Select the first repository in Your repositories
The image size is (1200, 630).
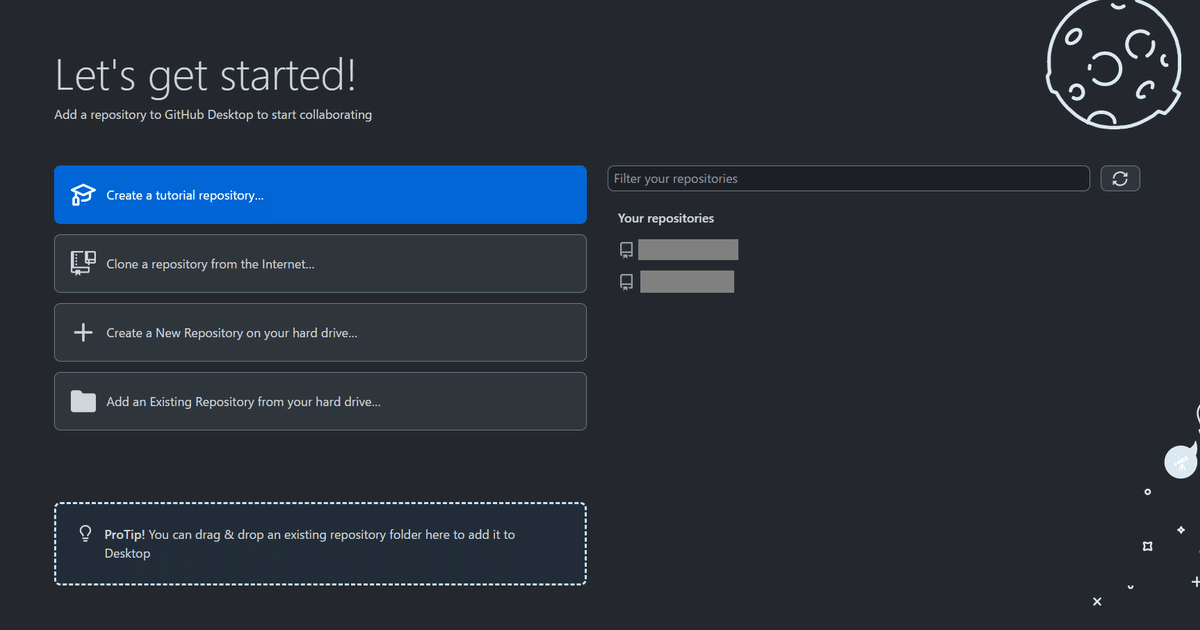[x=678, y=250]
